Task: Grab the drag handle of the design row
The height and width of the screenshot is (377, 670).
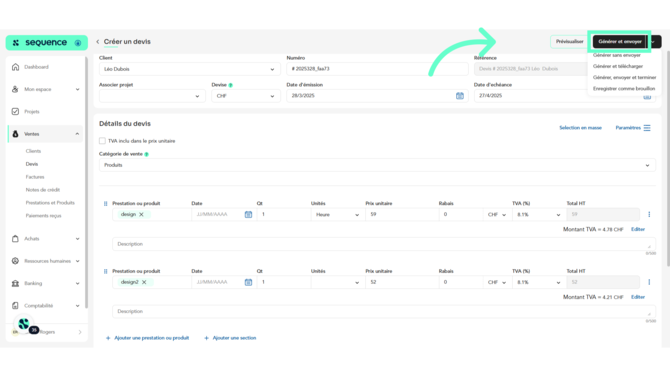Action: coord(106,203)
